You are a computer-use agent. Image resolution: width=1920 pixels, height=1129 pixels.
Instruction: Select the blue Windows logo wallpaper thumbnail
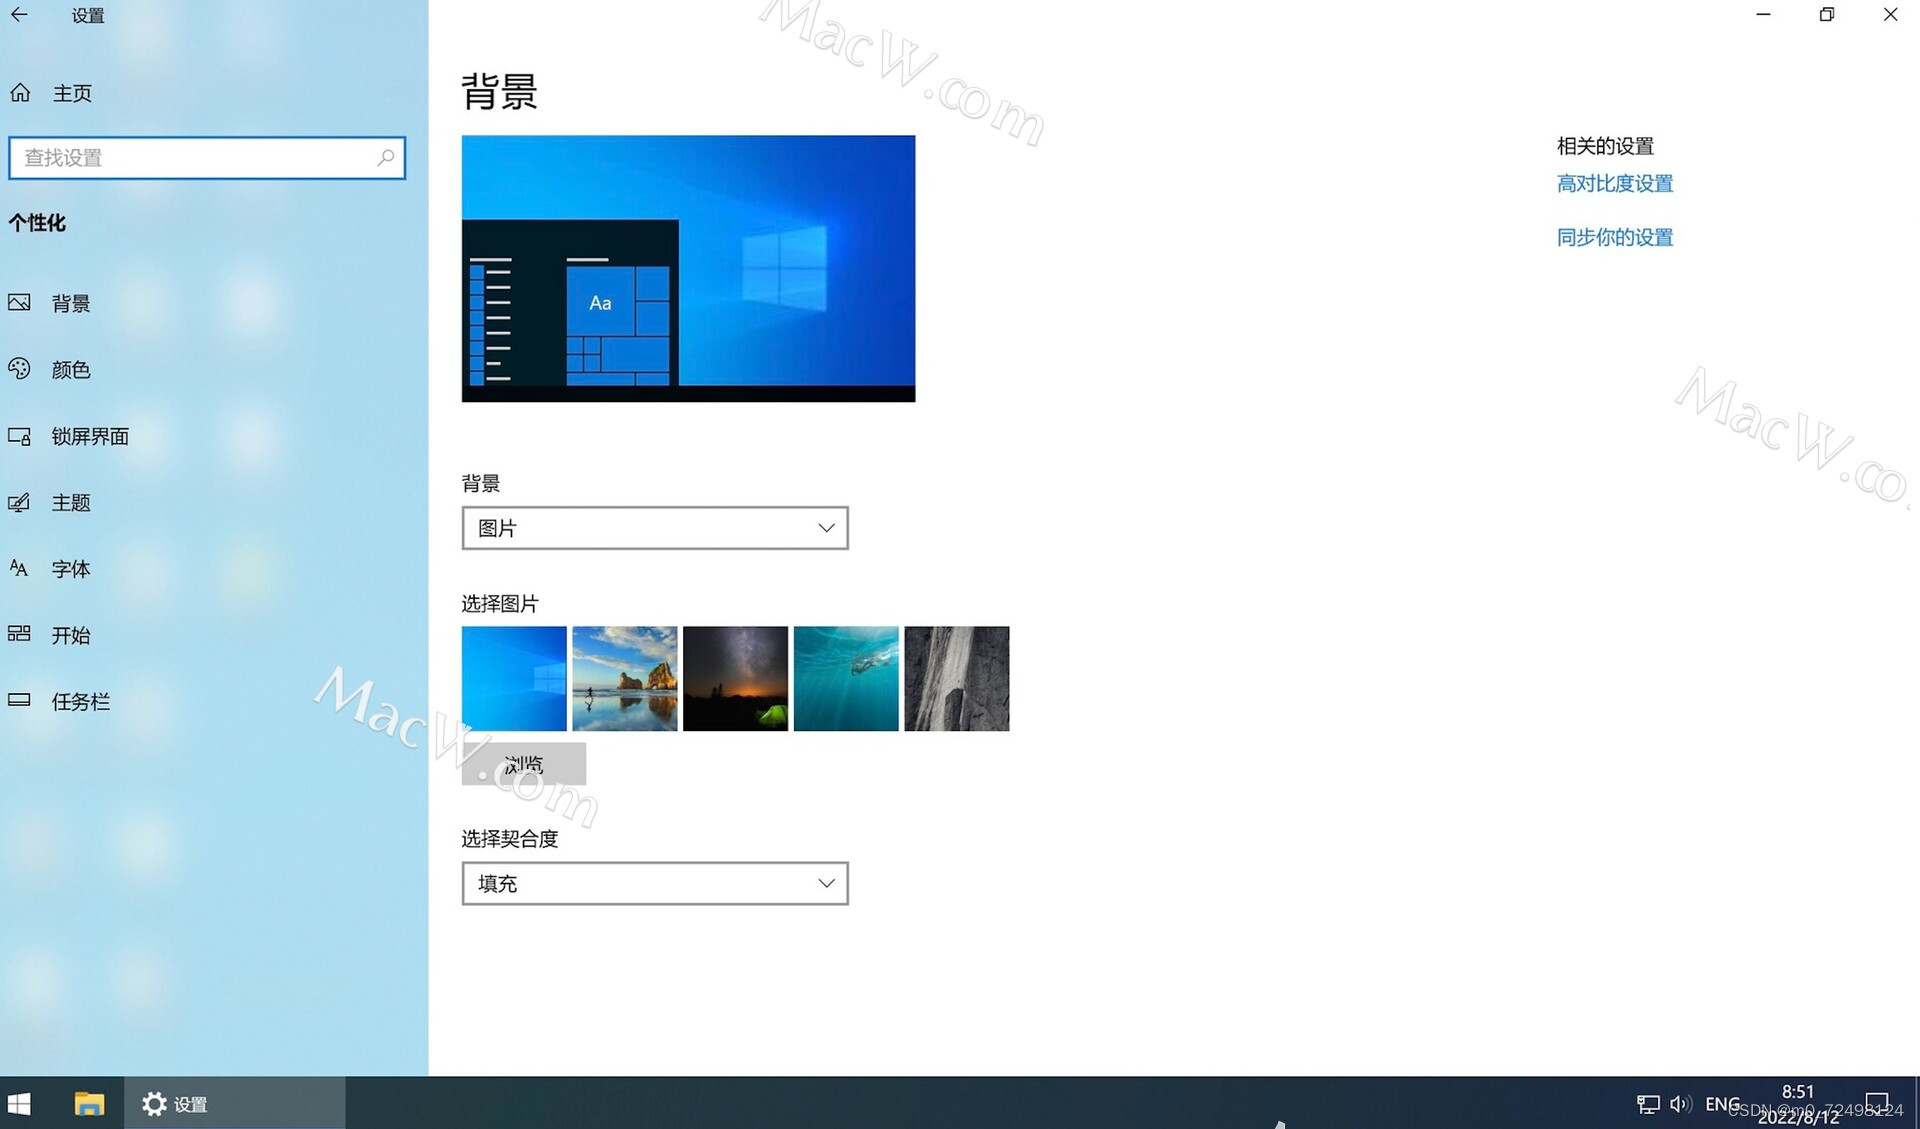coord(514,679)
